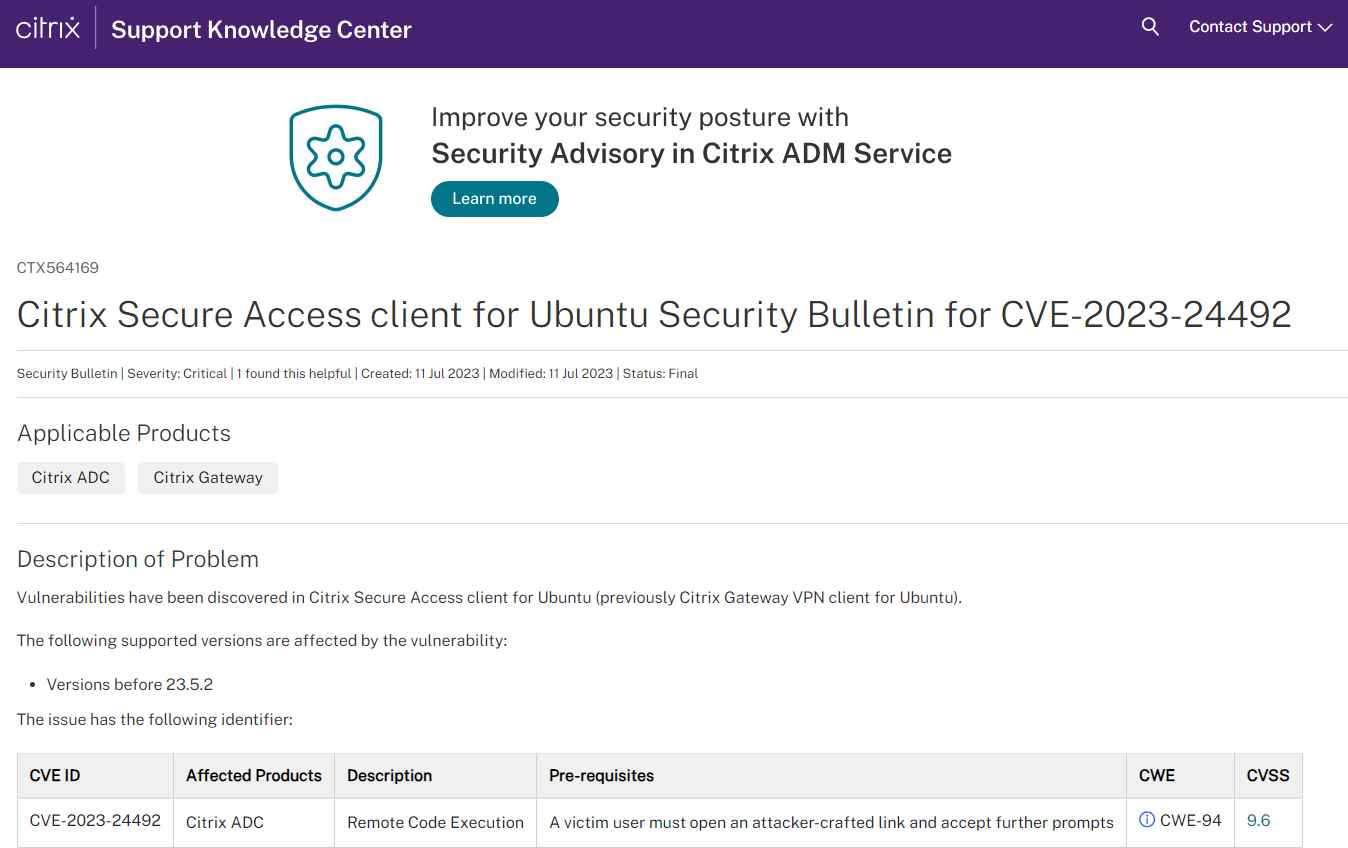Click the shield gear security icon
The height and width of the screenshot is (848, 1348).
[336, 158]
